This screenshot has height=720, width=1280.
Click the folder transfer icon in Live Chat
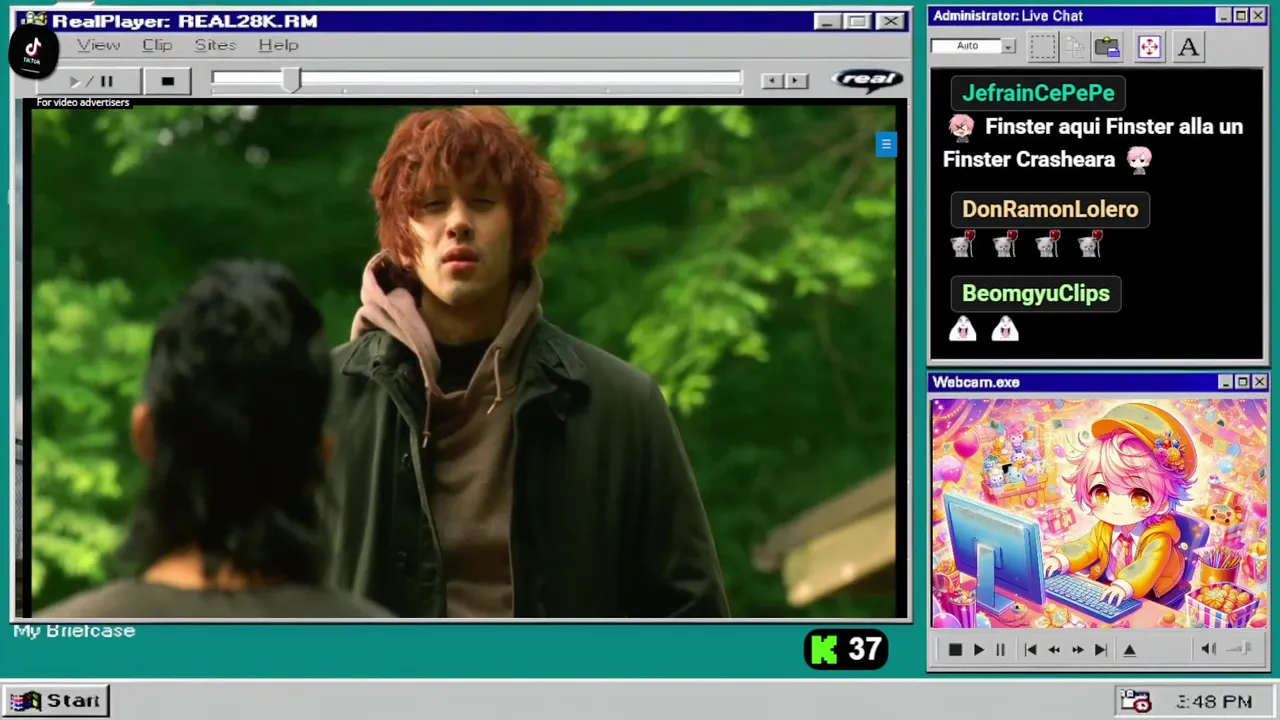pyautogui.click(x=1107, y=46)
